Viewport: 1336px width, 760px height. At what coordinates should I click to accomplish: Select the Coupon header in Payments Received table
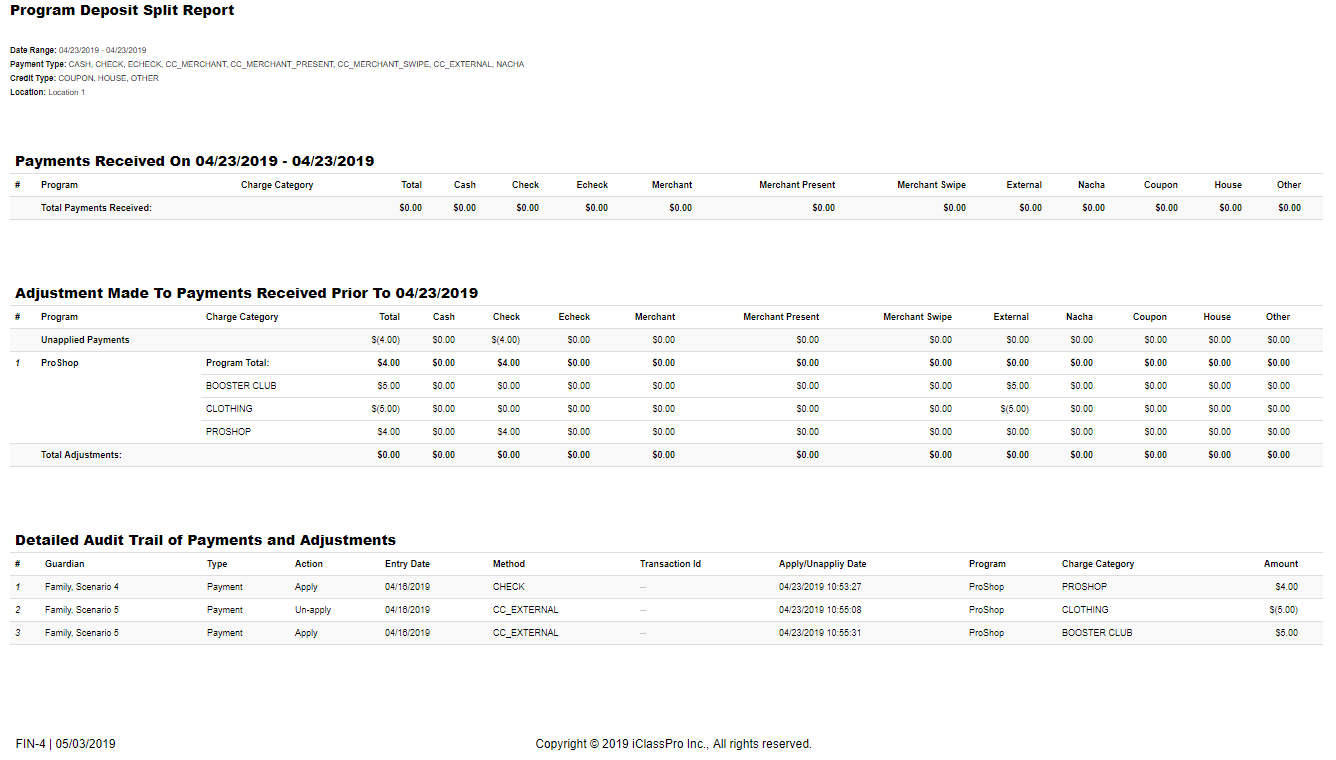coord(1161,185)
